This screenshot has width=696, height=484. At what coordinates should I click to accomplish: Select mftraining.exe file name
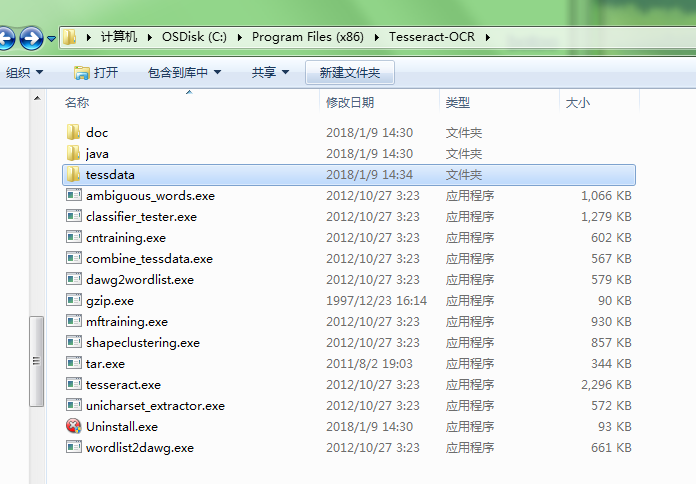(x=127, y=322)
